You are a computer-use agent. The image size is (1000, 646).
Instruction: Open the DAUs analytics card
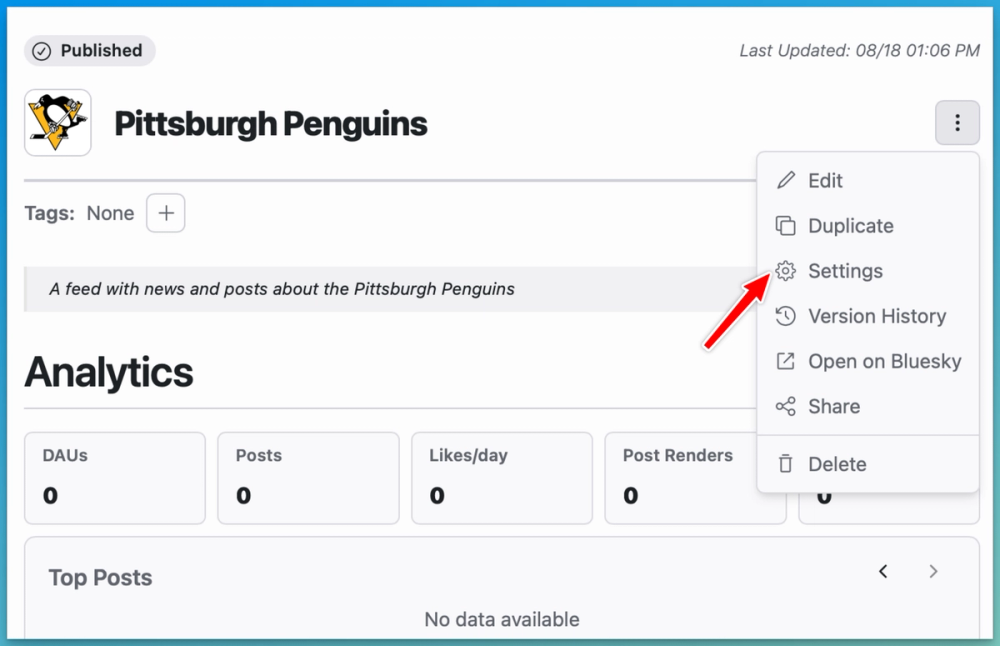(115, 478)
